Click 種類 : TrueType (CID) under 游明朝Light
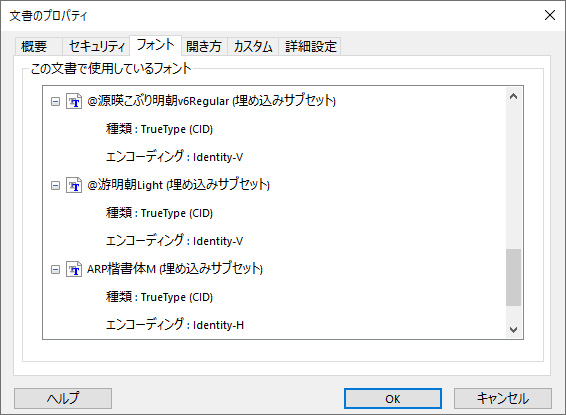 point(159,213)
